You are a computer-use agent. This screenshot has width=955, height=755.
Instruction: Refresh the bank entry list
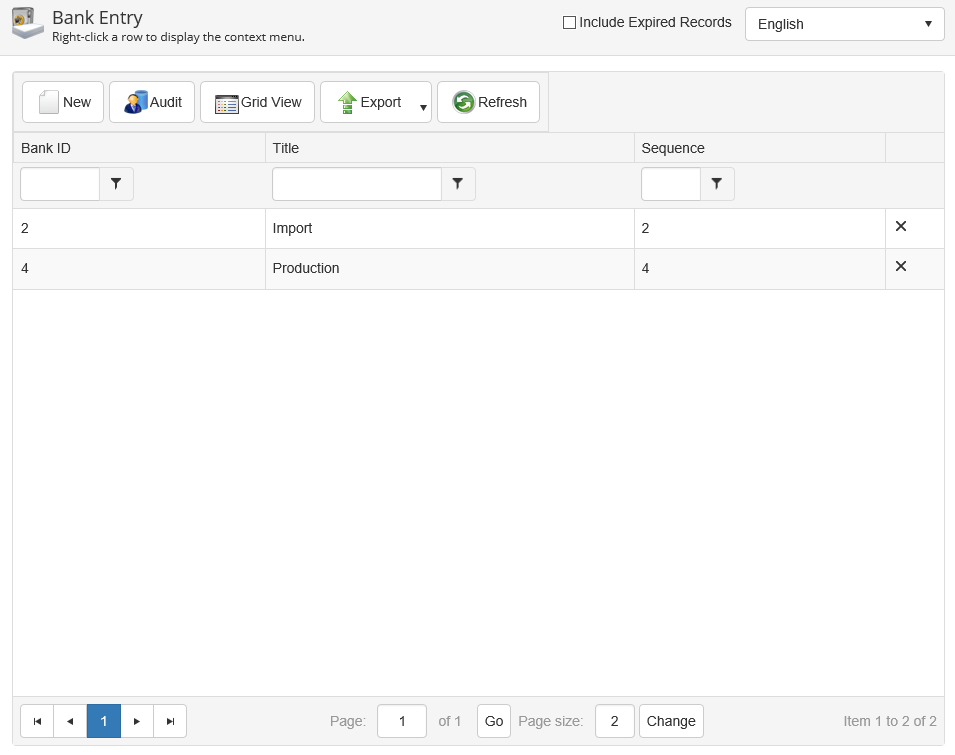pos(488,102)
